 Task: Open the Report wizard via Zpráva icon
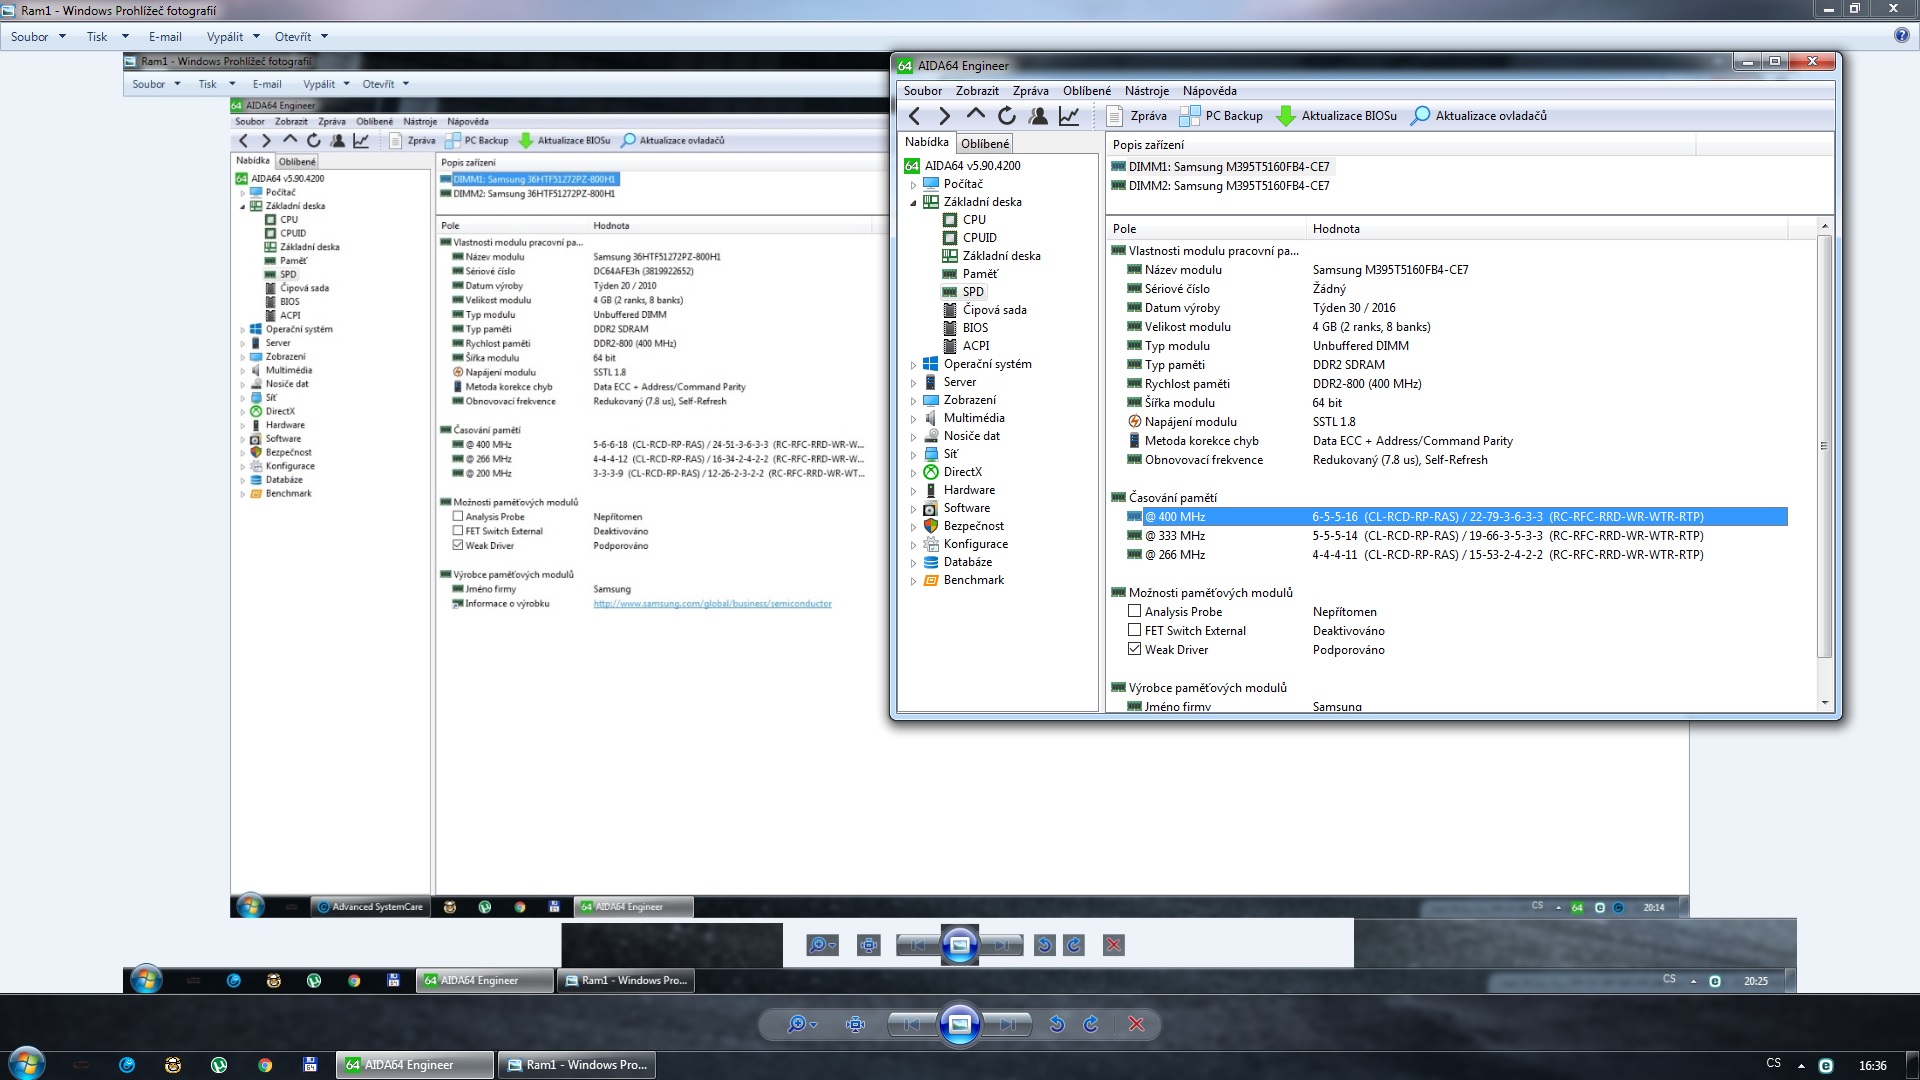[1115, 116]
